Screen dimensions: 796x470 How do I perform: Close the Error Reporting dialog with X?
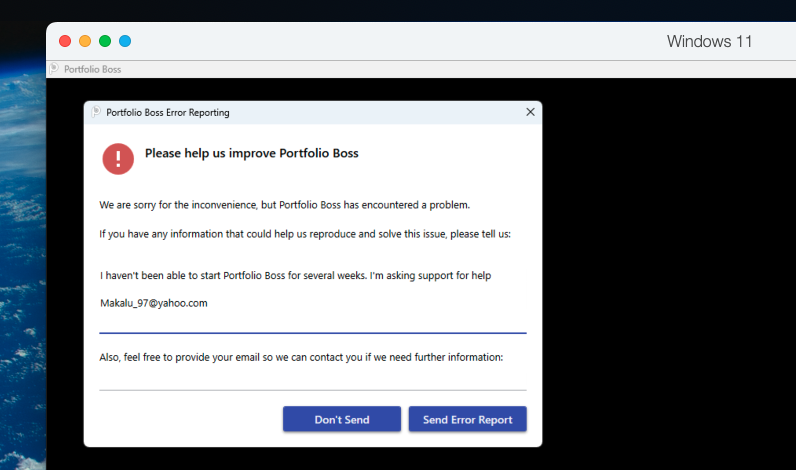(x=530, y=112)
